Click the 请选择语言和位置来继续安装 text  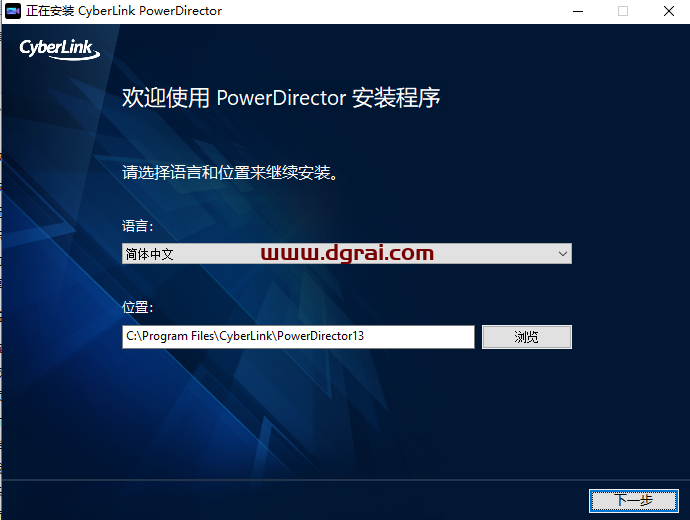tap(230, 172)
